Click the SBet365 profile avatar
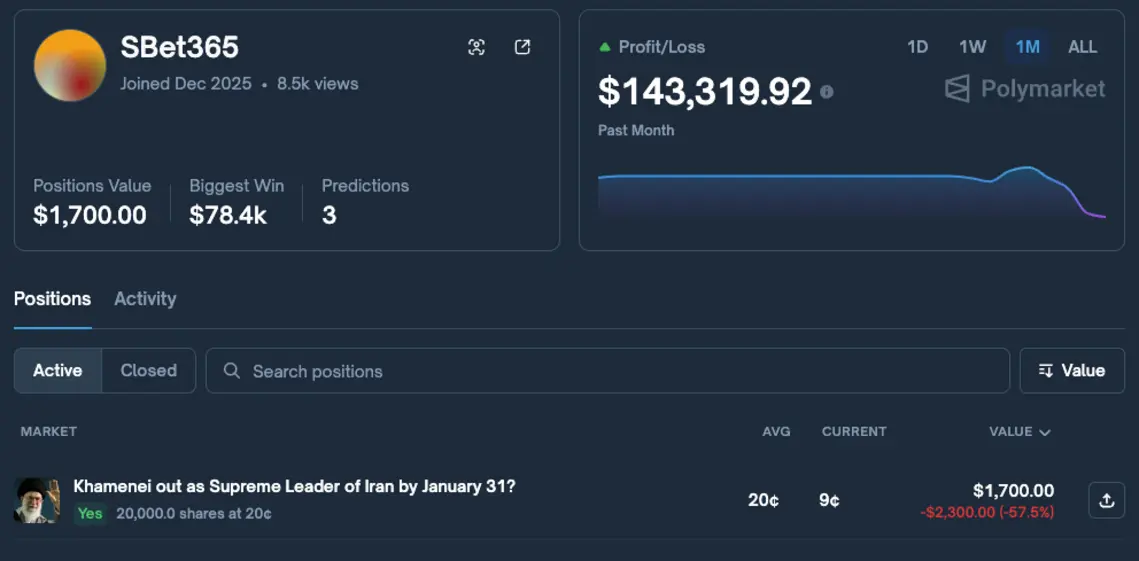This screenshot has height=561, width=1139. [x=70, y=66]
